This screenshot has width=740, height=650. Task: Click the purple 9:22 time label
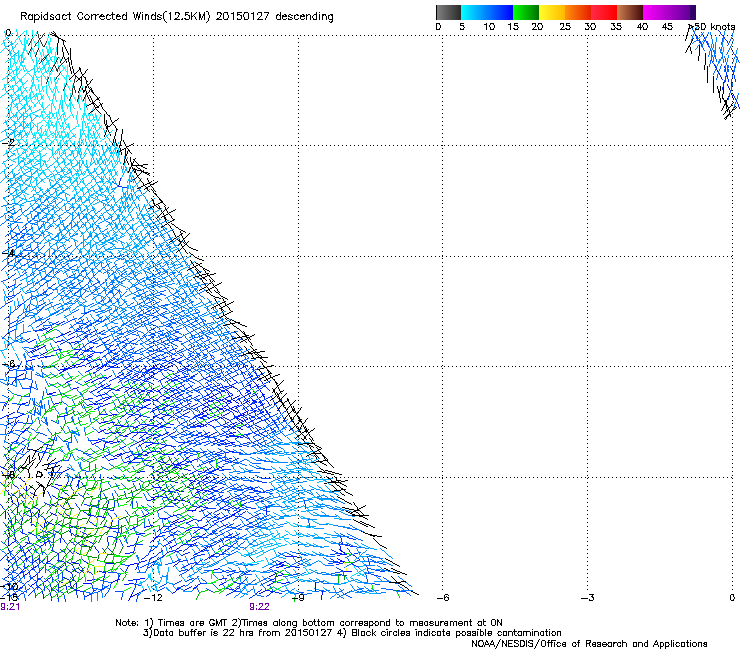coord(260,607)
